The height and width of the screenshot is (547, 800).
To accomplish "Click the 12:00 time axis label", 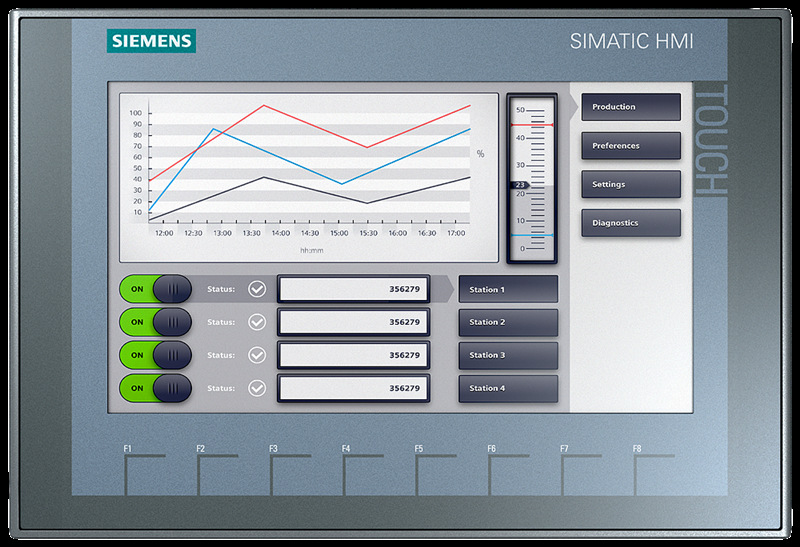I will (164, 233).
